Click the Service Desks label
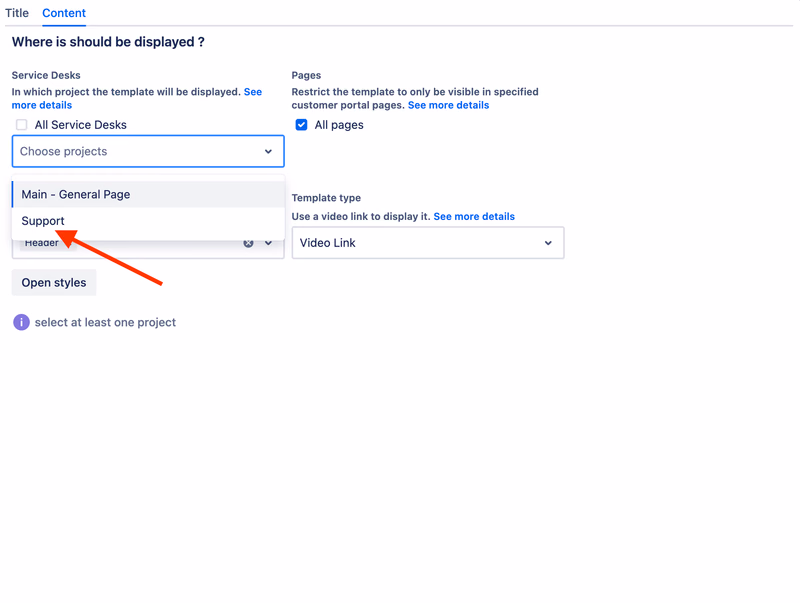 46,75
